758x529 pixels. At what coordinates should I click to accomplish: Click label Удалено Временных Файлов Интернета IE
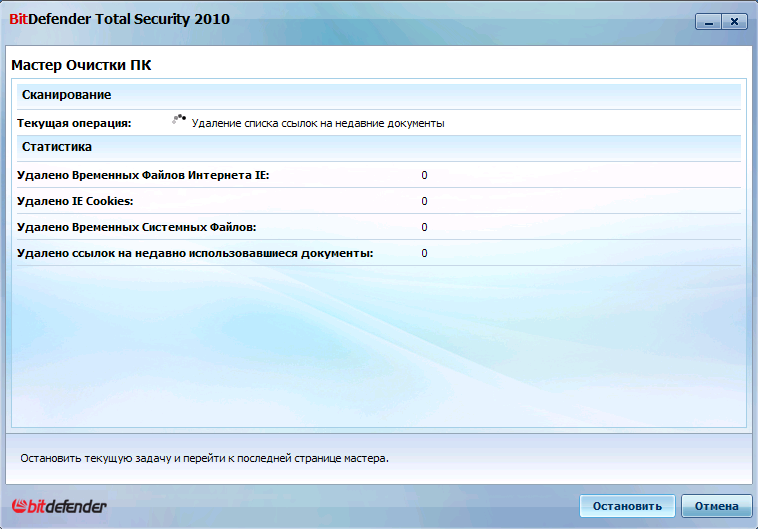pos(143,175)
